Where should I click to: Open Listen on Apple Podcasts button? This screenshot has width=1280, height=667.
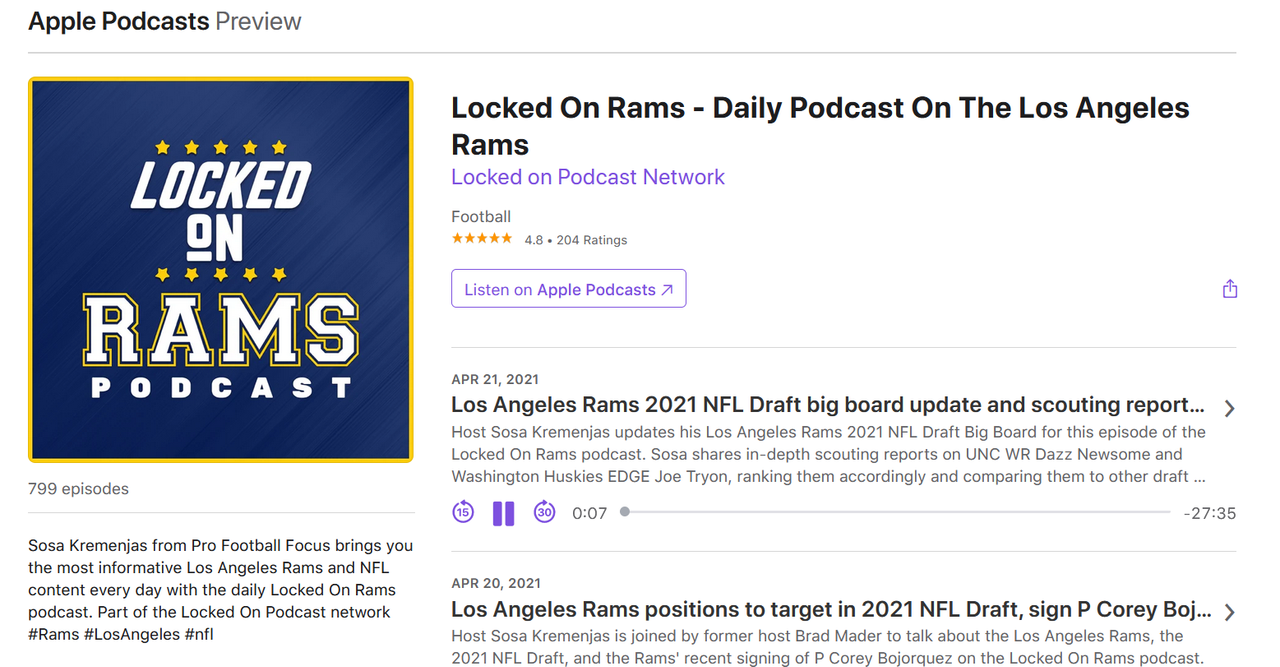568,289
